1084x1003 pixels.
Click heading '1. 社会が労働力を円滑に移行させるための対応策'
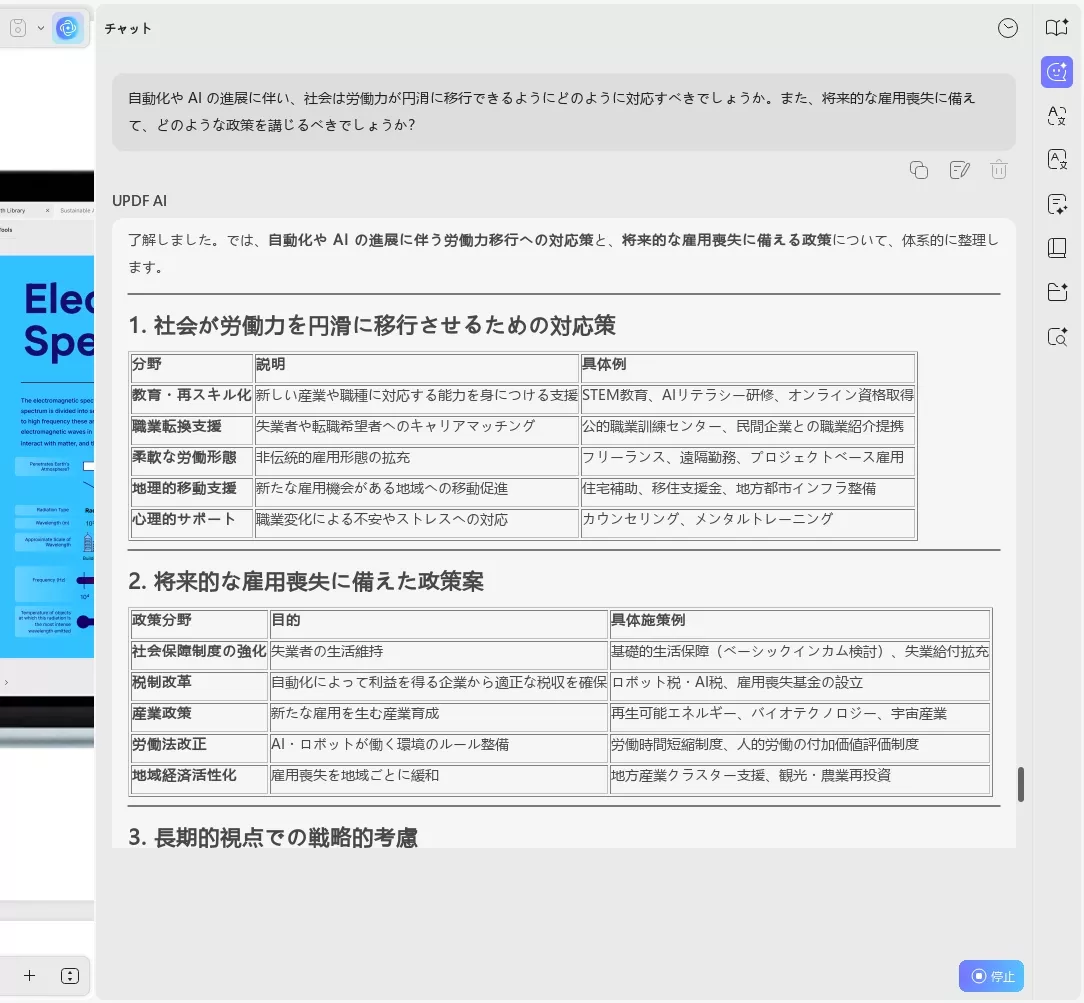372,325
